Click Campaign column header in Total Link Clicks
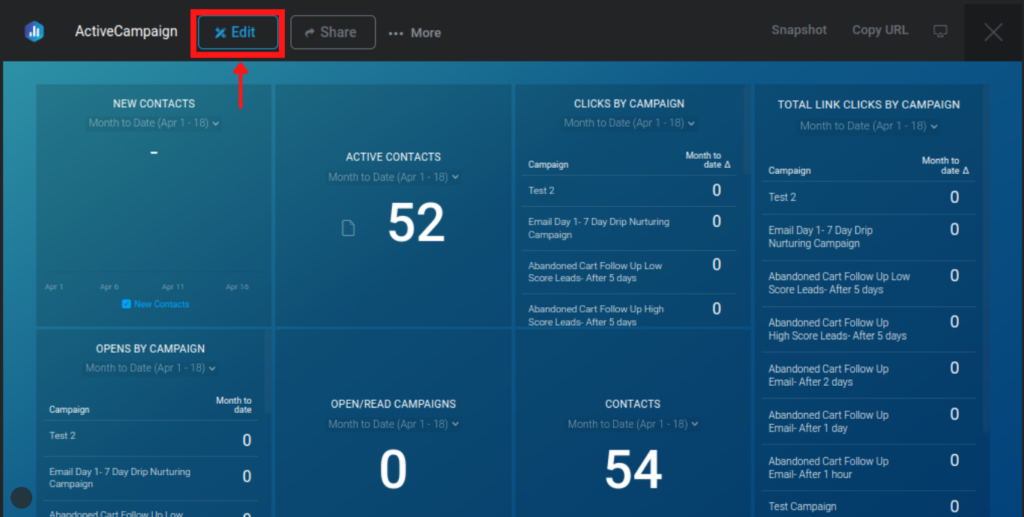This screenshot has height=517, width=1024. [x=789, y=170]
